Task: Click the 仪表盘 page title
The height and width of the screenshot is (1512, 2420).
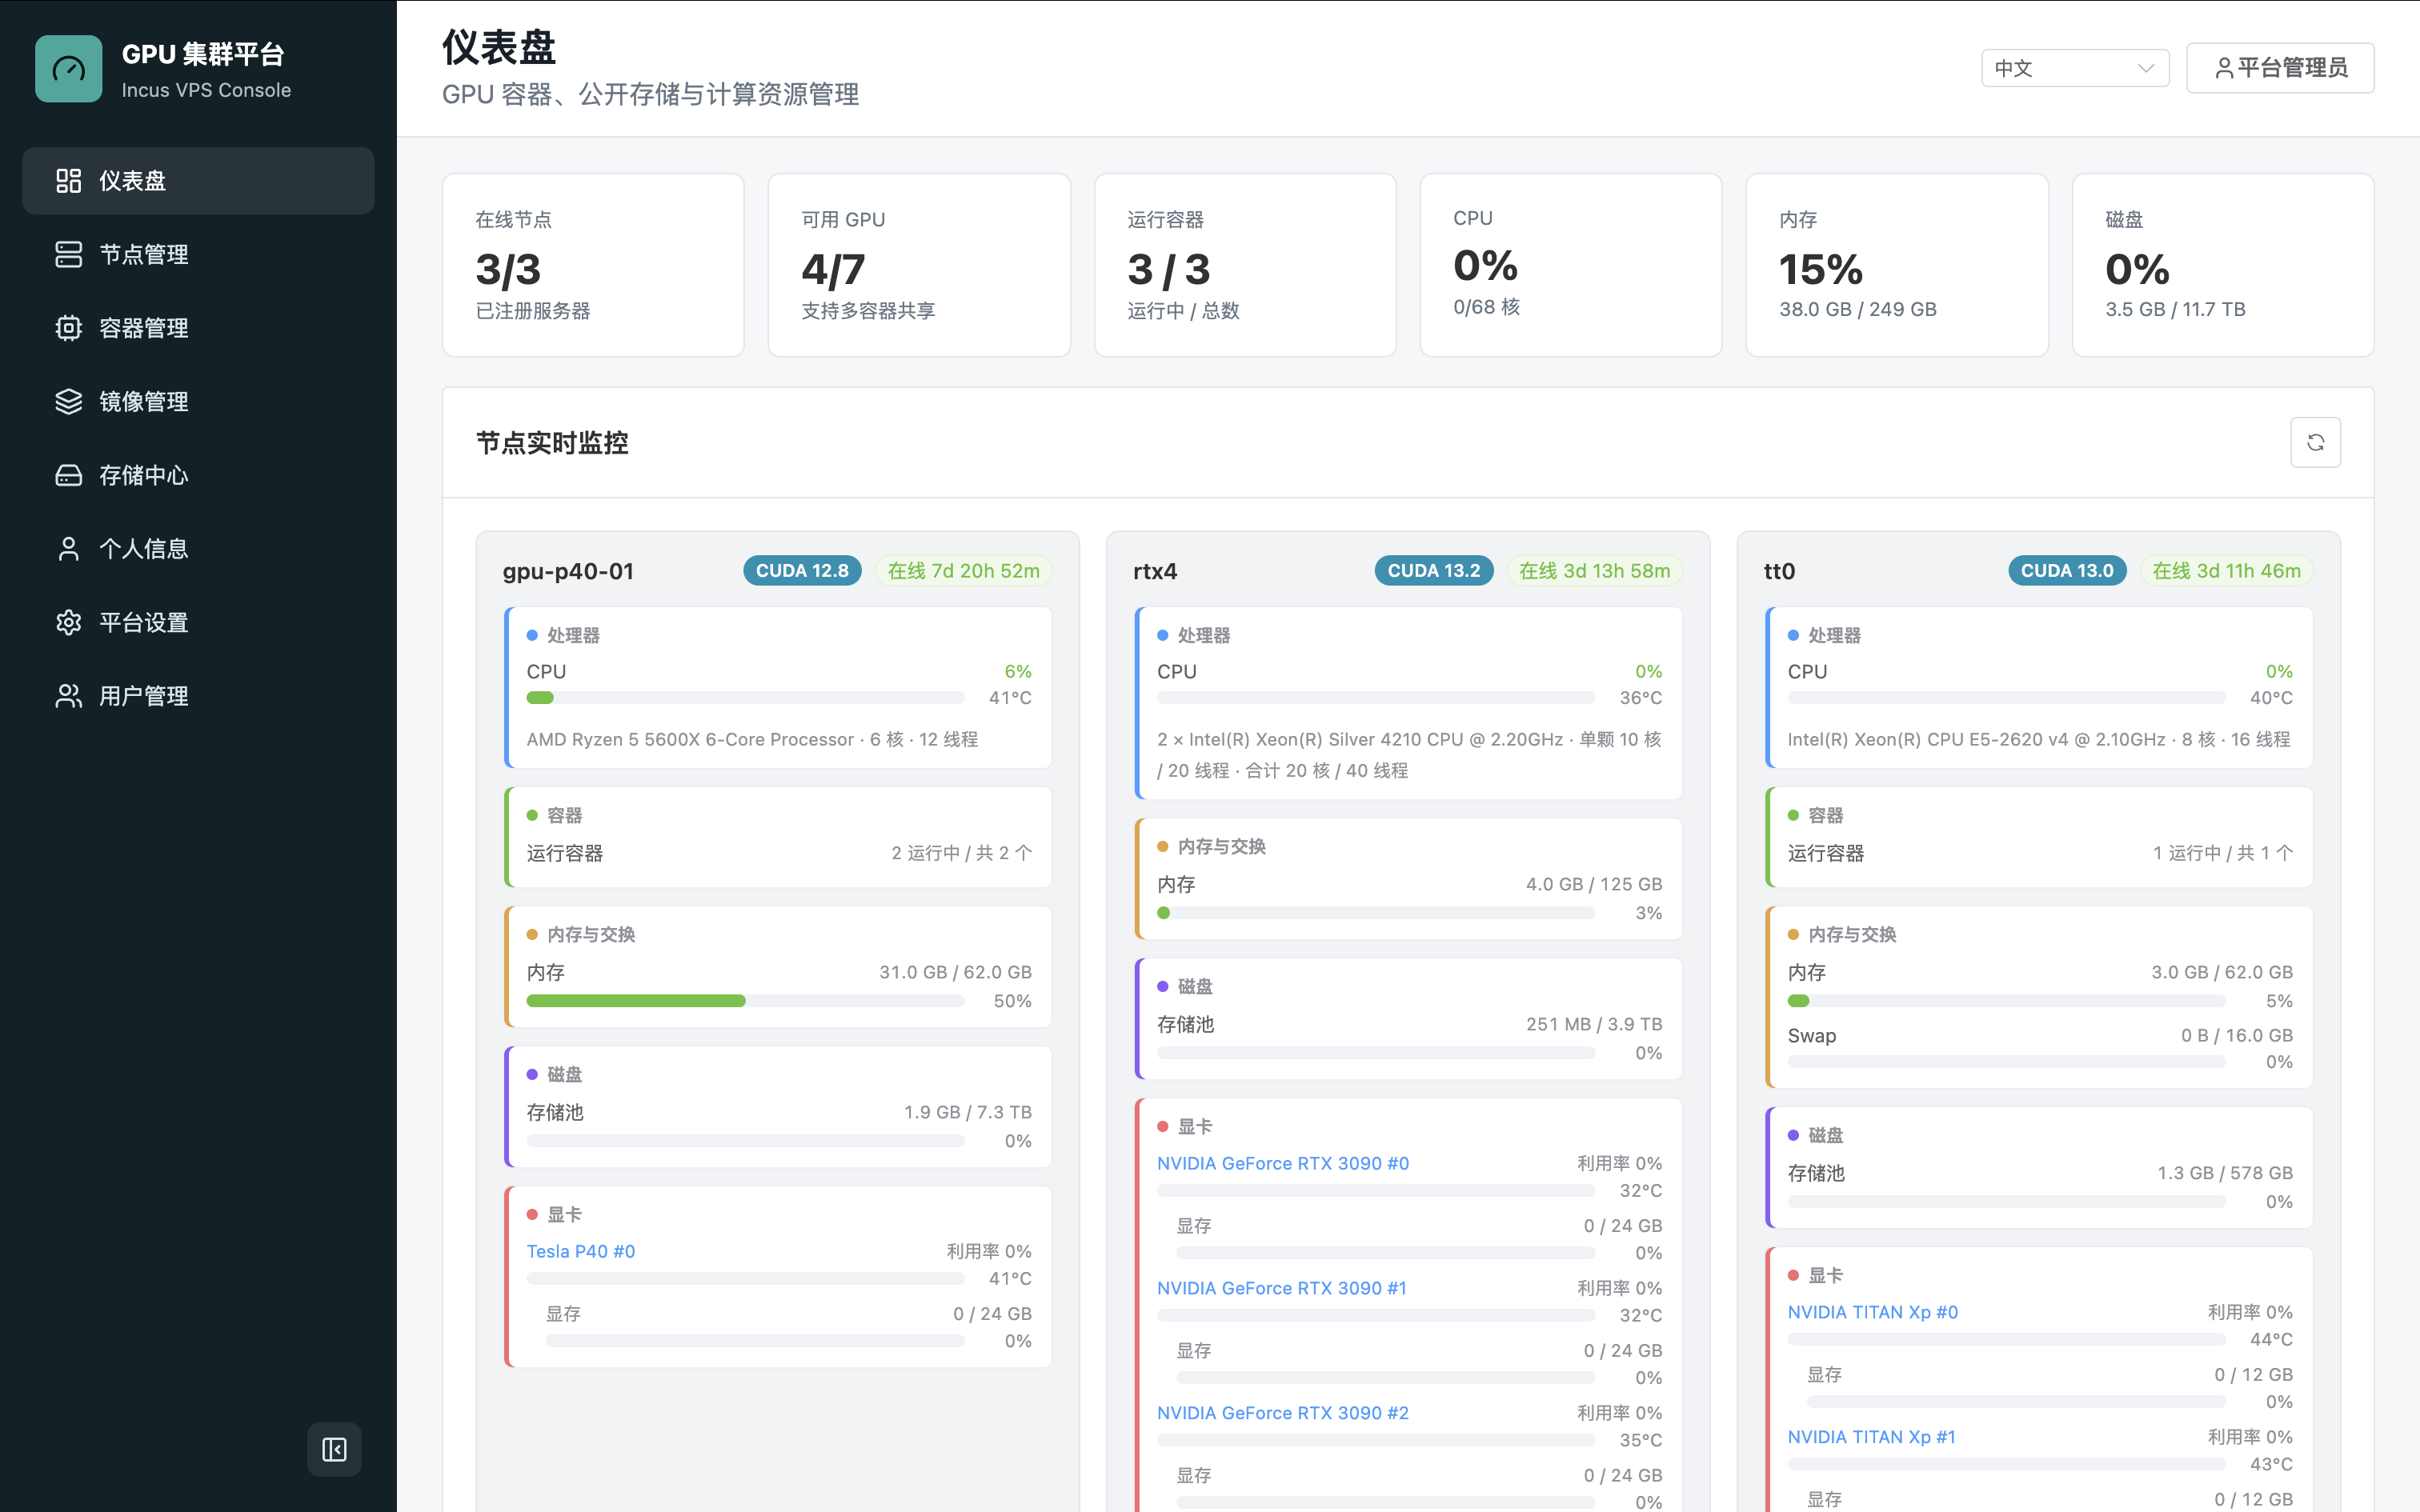Action: 499,47
